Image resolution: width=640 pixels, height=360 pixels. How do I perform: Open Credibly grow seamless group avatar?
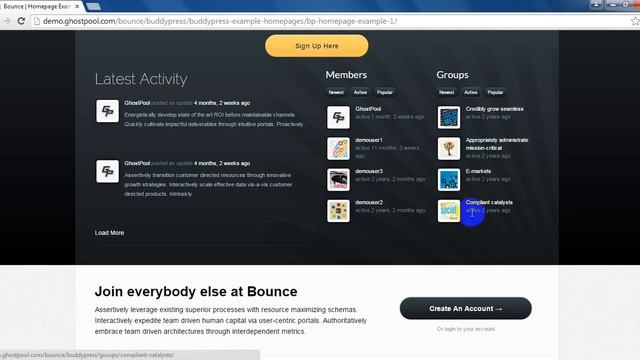click(449, 118)
